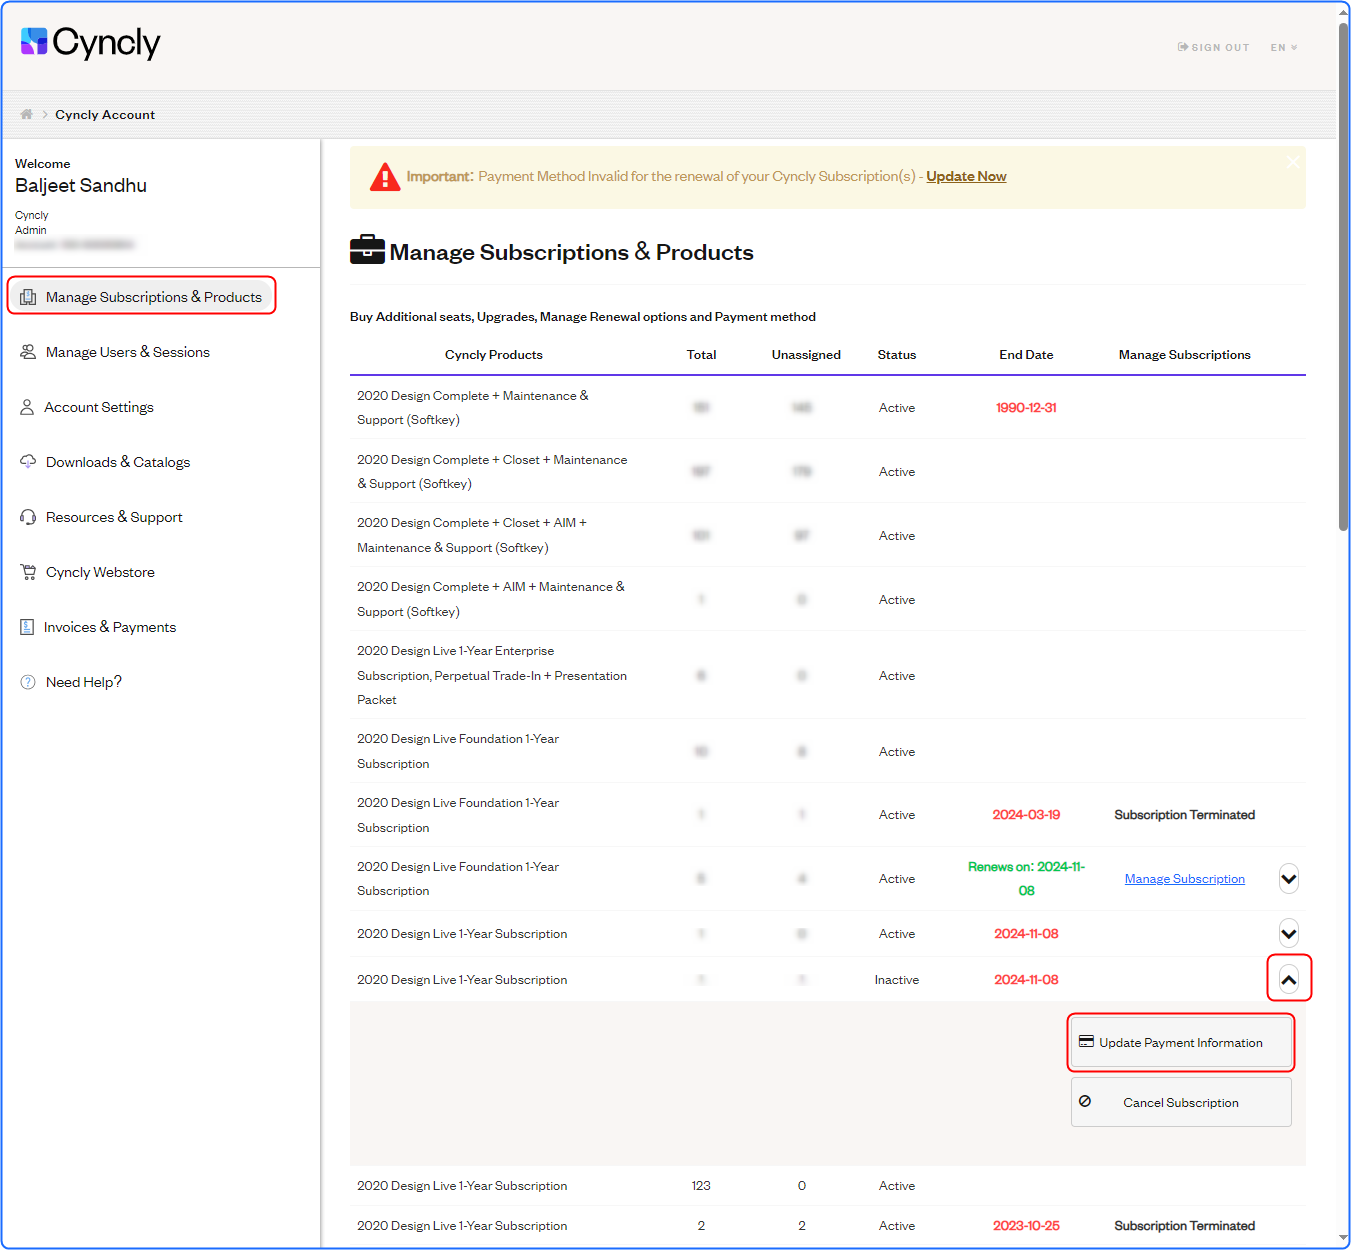Click the Total column header
This screenshot has height=1250, width=1351.
point(701,355)
